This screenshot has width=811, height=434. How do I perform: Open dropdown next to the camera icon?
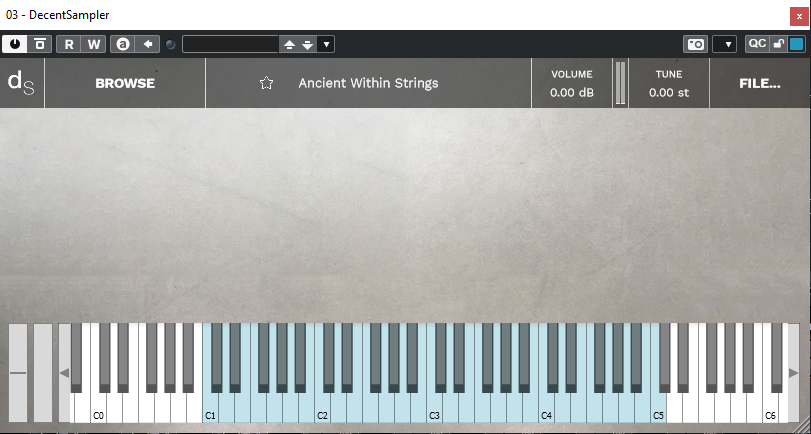click(x=724, y=44)
